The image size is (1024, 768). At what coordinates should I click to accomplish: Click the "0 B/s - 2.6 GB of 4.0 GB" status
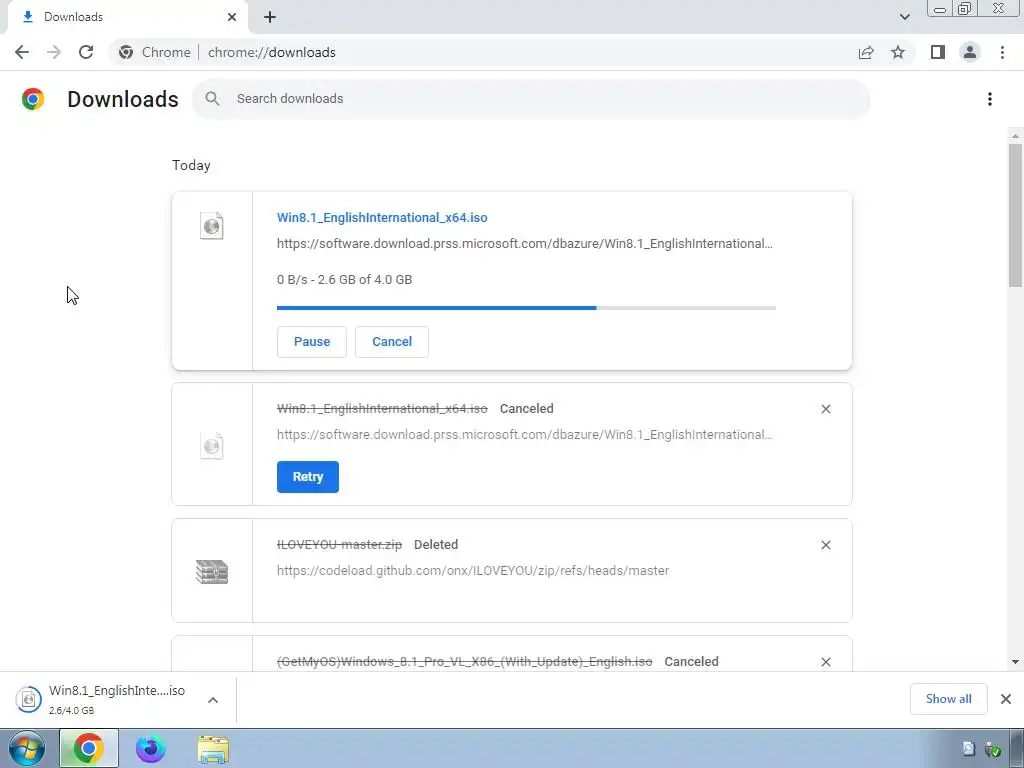344,280
